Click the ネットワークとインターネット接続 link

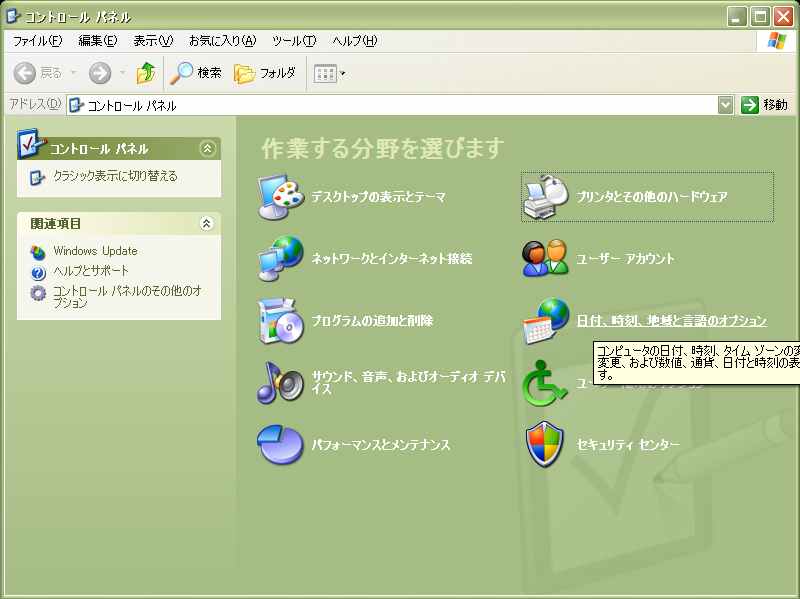(392, 259)
